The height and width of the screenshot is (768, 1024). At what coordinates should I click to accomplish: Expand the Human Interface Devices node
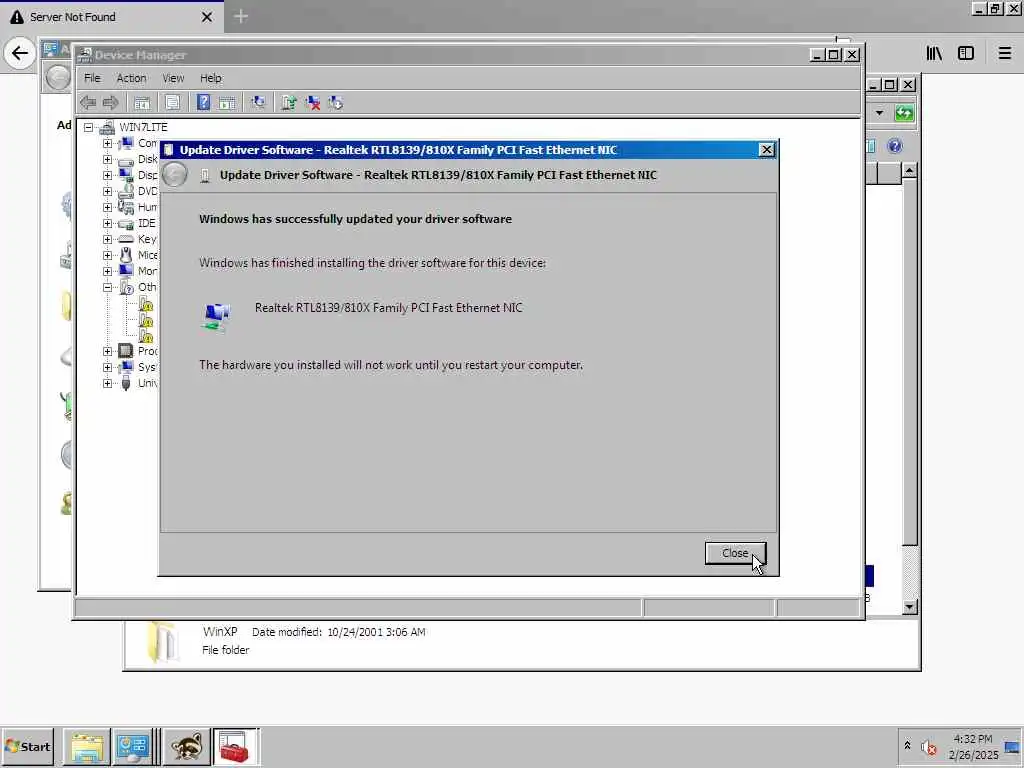tap(107, 207)
